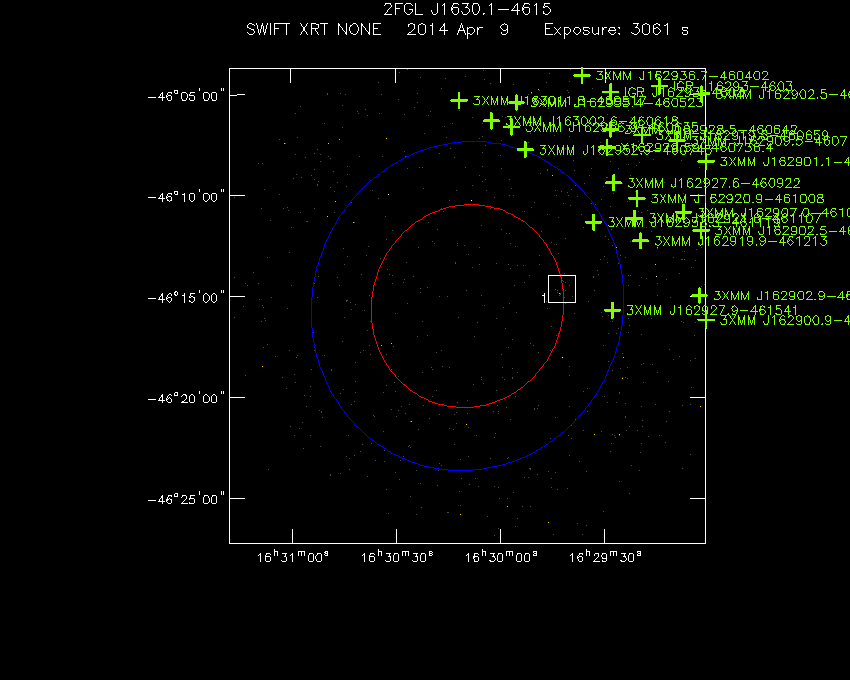Click the right ascension label 16h31m00s
The width and height of the screenshot is (850, 680).
pos(293,556)
